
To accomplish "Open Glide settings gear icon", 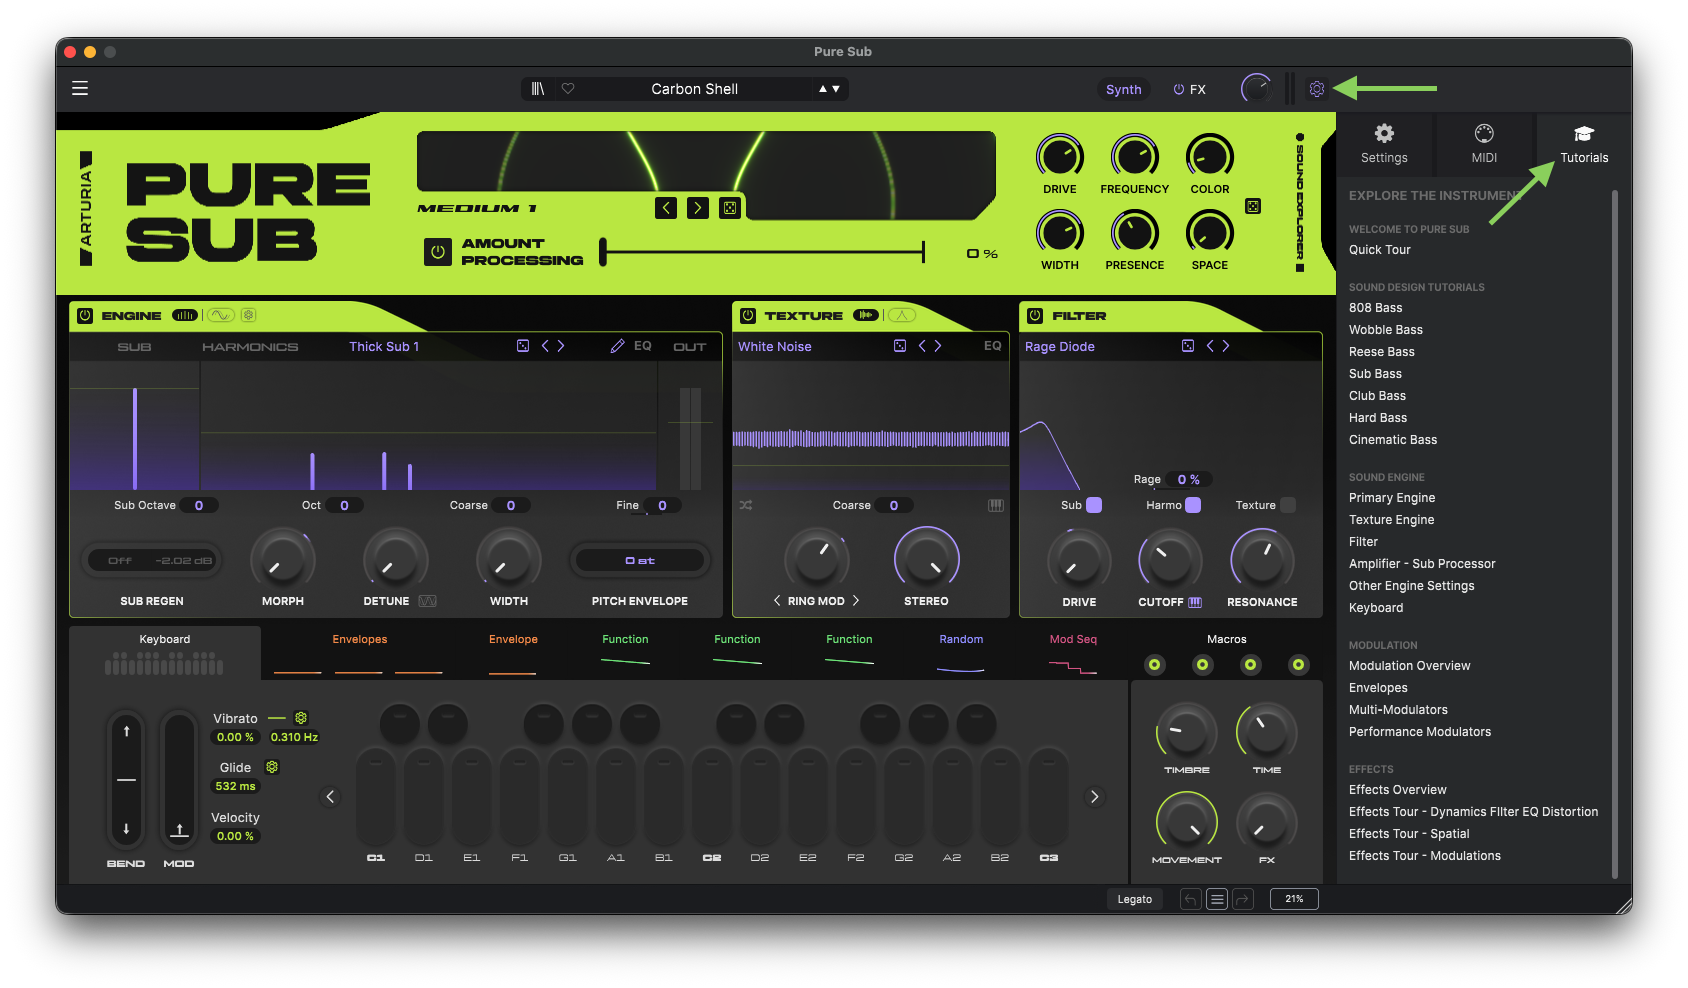I will 272,767.
